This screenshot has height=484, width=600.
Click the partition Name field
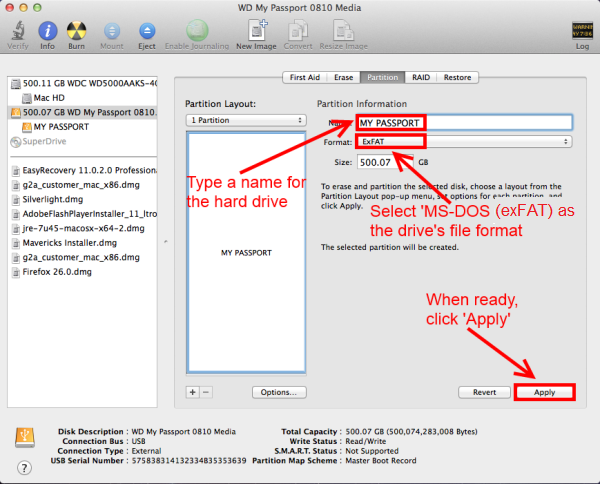click(x=464, y=123)
